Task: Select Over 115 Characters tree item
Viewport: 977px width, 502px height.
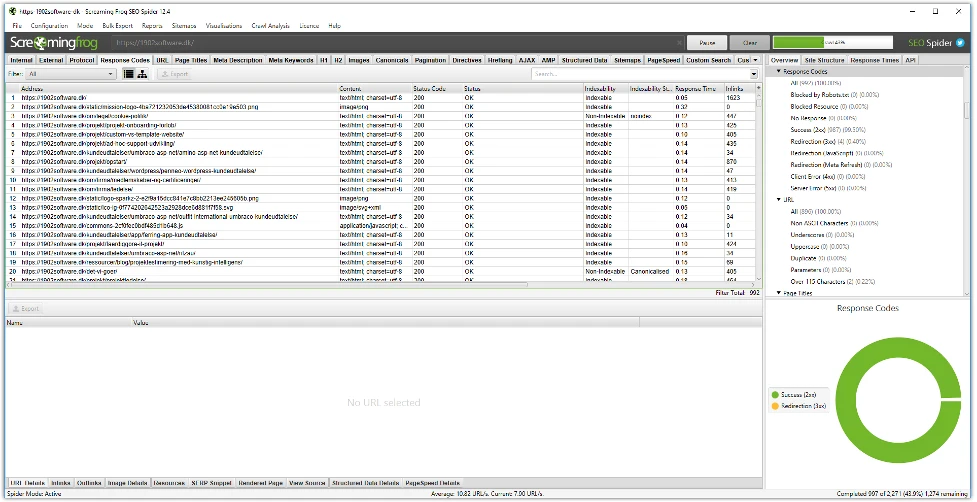Action: pyautogui.click(x=832, y=282)
